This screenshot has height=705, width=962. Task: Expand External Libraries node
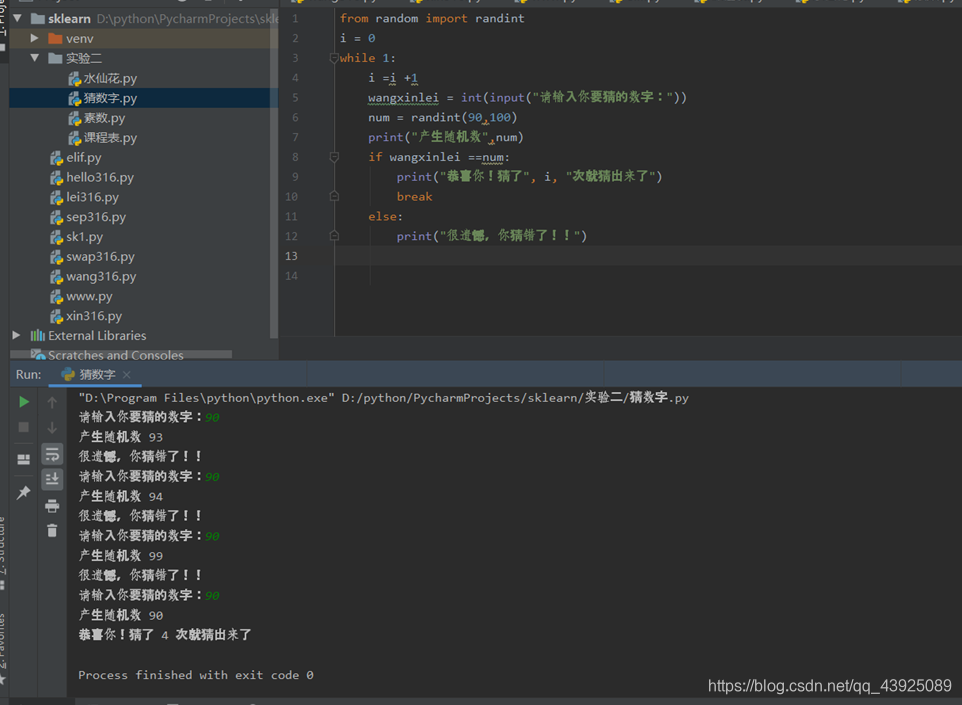17,335
